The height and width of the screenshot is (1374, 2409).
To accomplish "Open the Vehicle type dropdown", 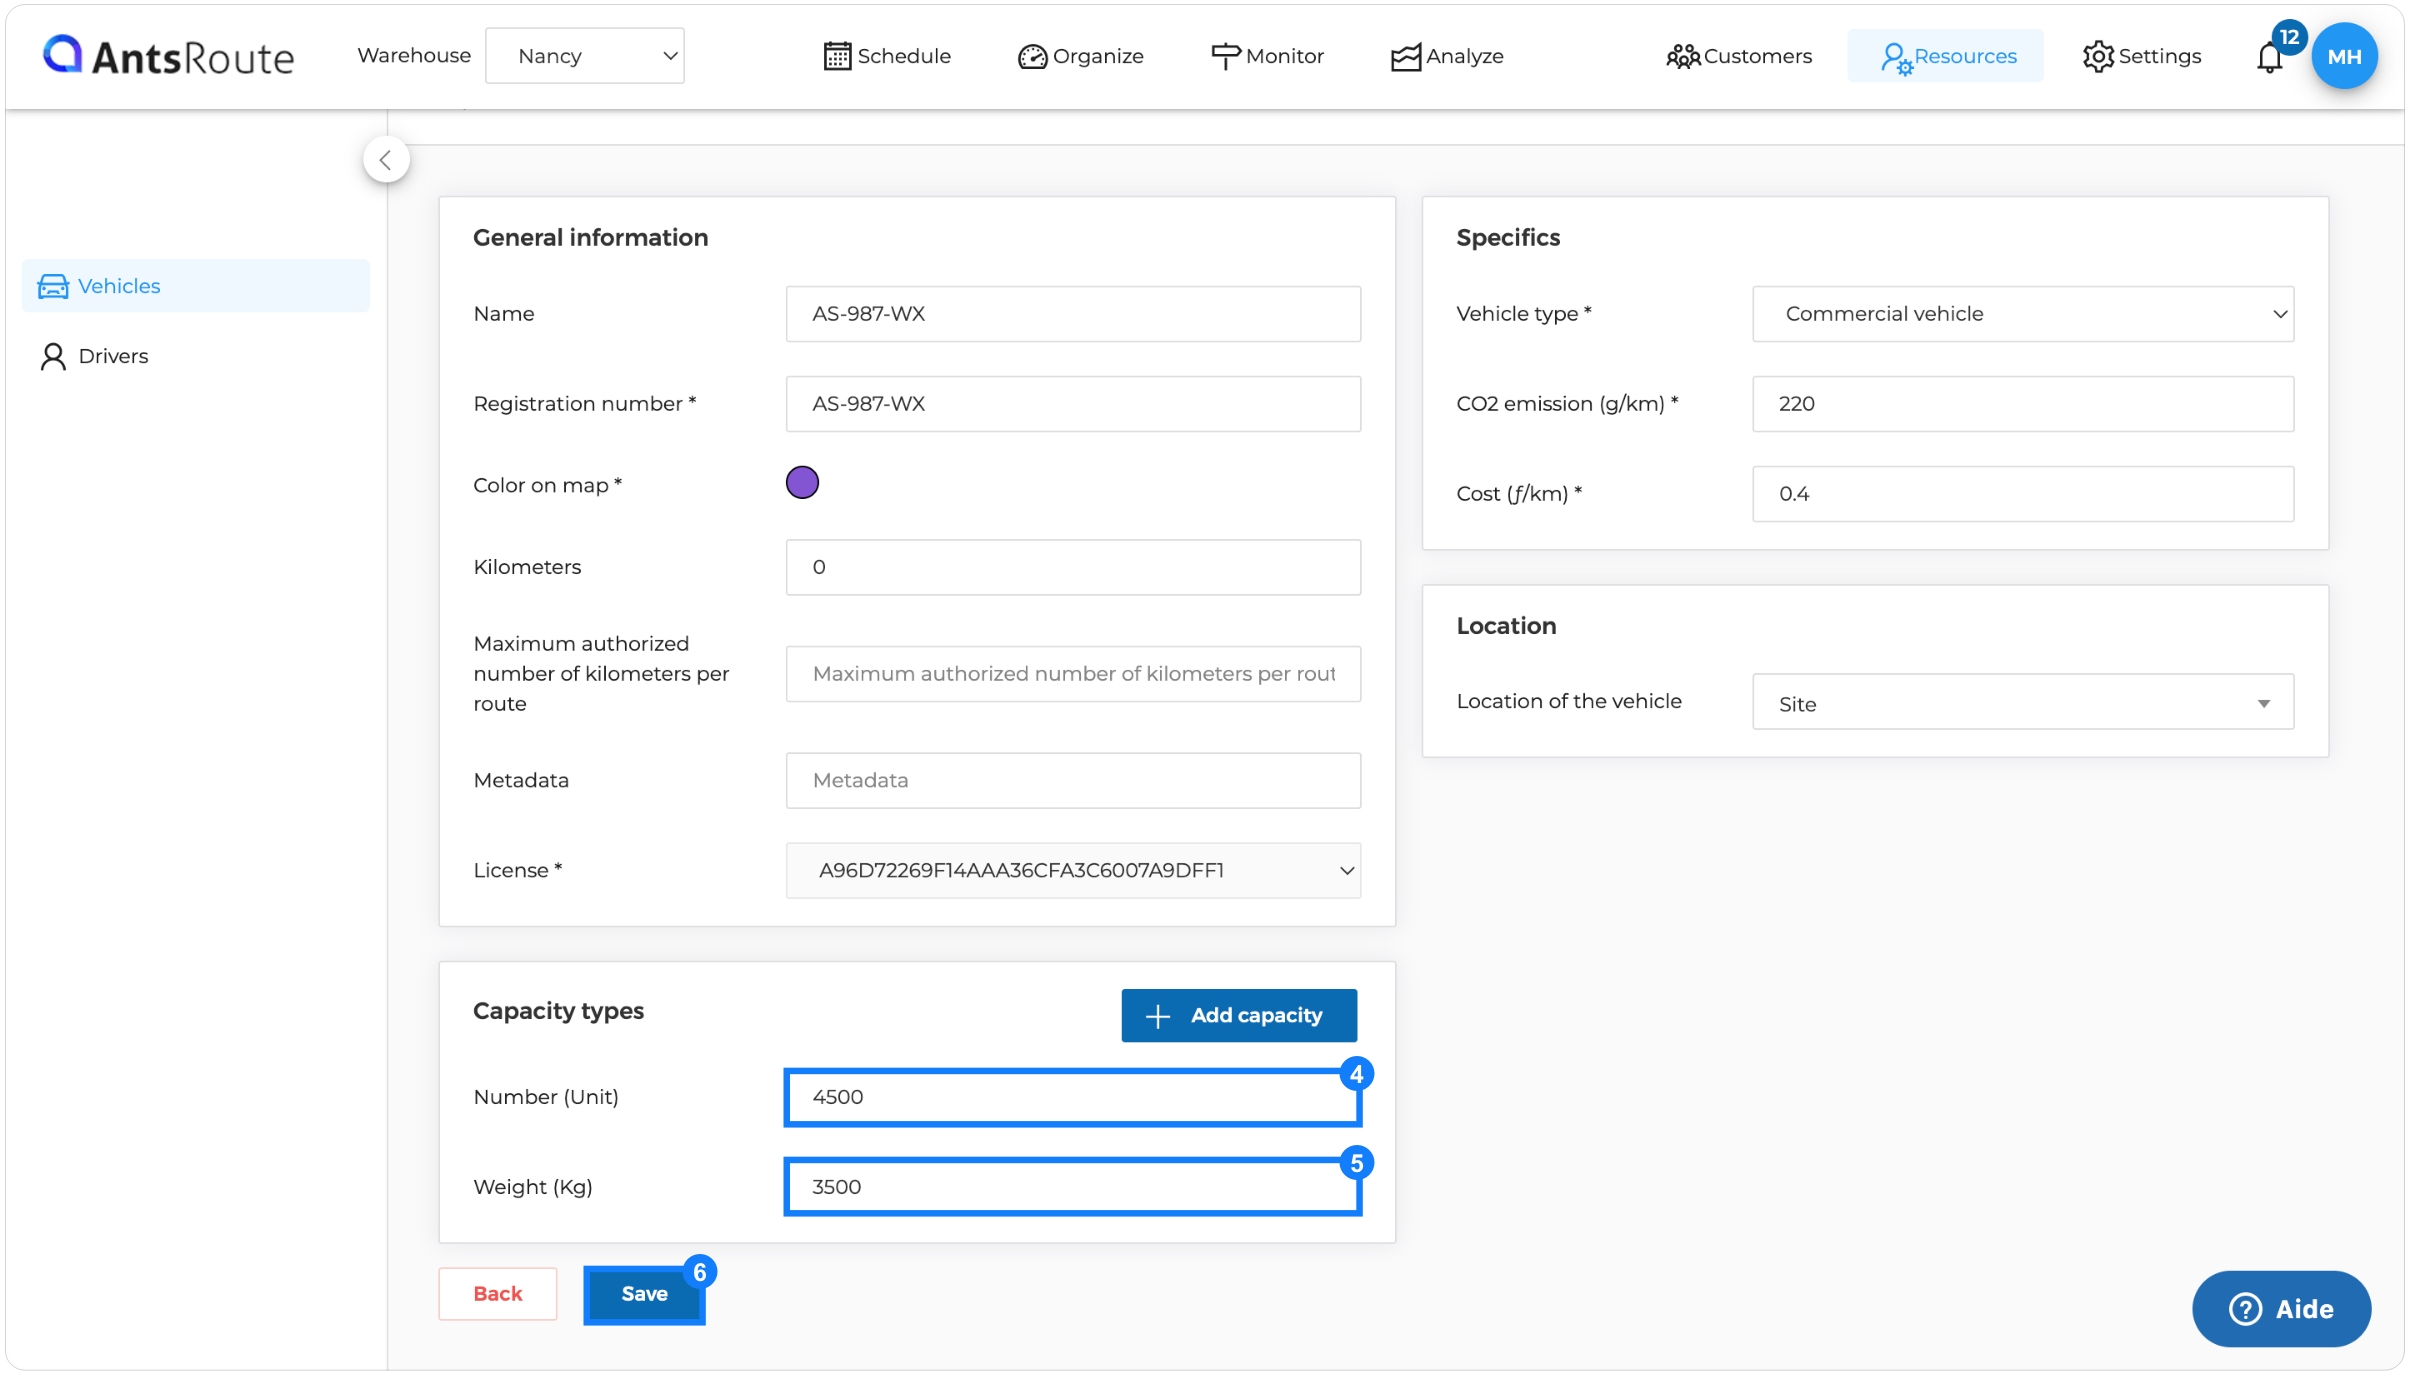I will point(2022,314).
